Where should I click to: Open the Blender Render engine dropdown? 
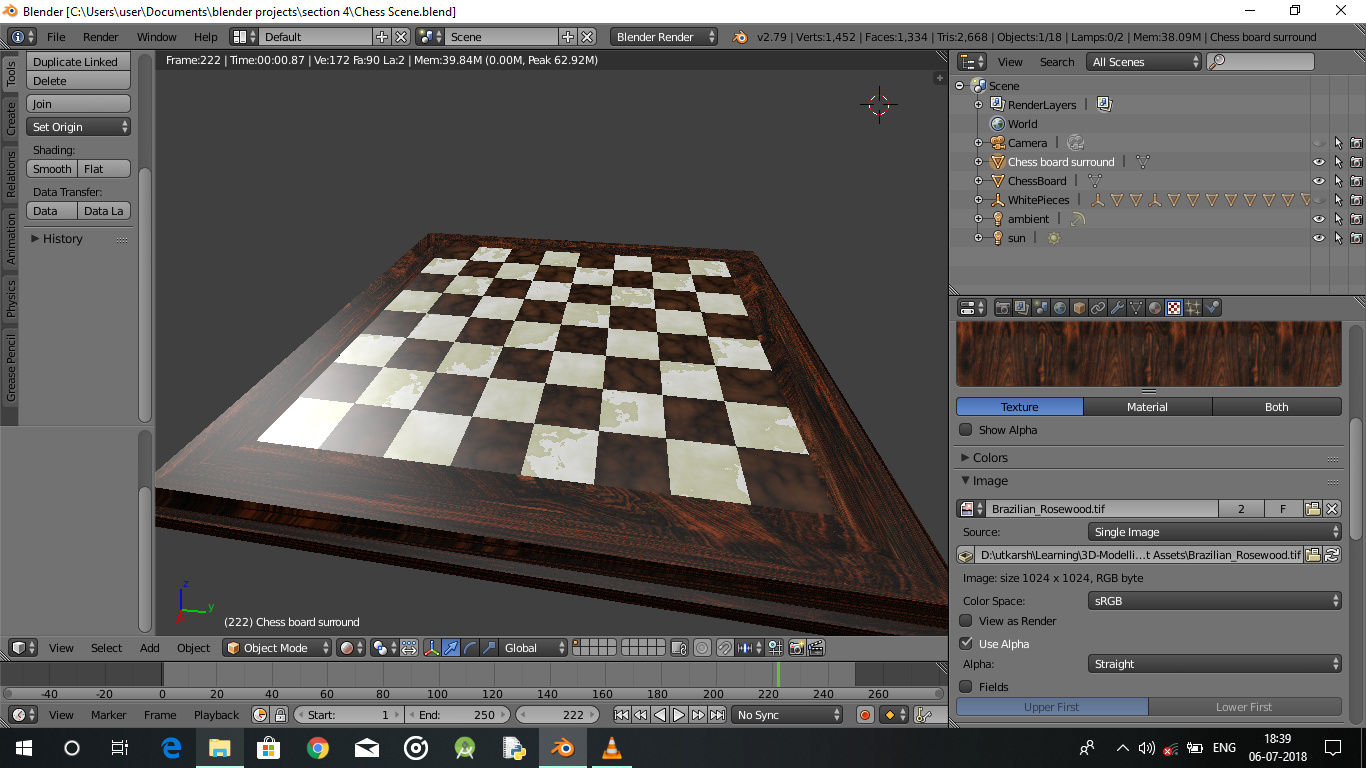[x=664, y=37]
